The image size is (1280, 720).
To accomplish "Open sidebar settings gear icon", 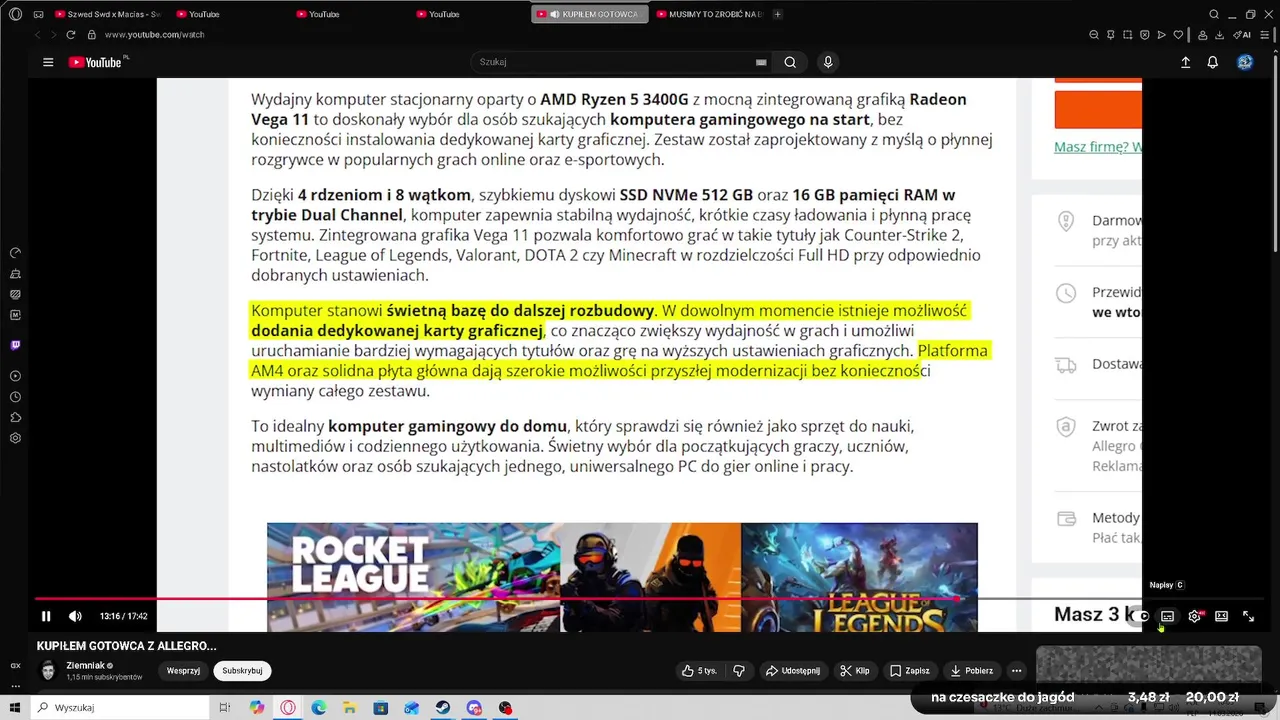I will [15, 438].
